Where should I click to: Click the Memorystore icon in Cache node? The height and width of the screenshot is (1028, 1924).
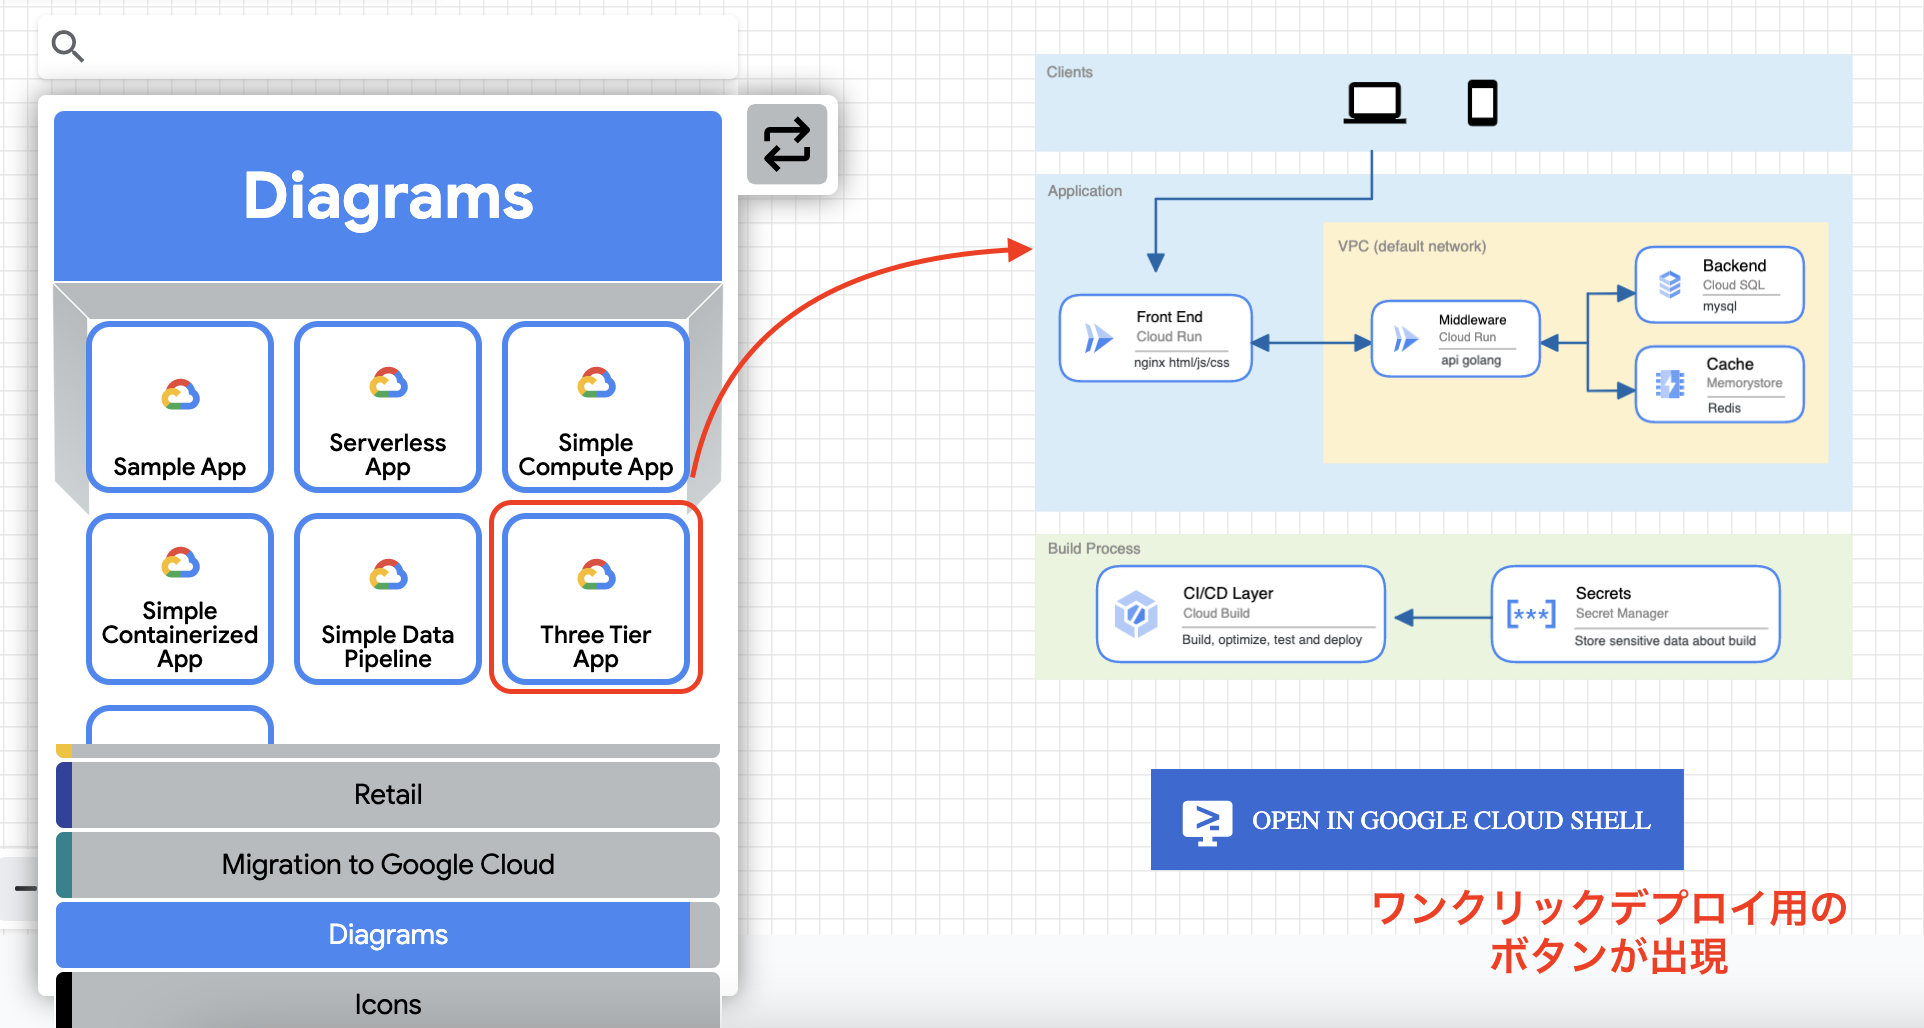click(x=1669, y=383)
